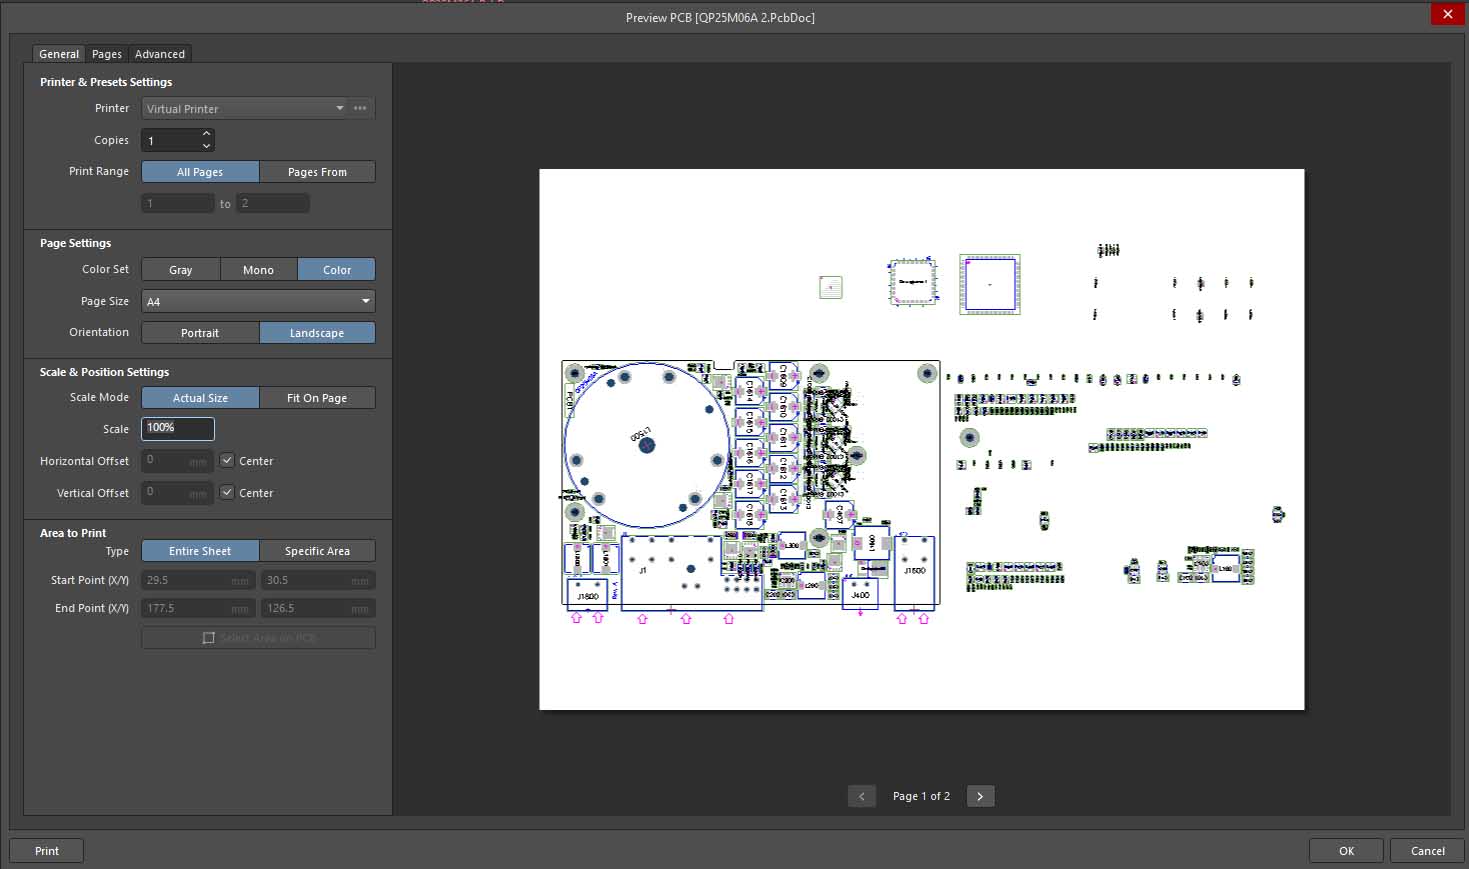Viewport: 1469px width, 869px height.
Task: Close the Preview PCB dialog
Action: [x=1447, y=14]
